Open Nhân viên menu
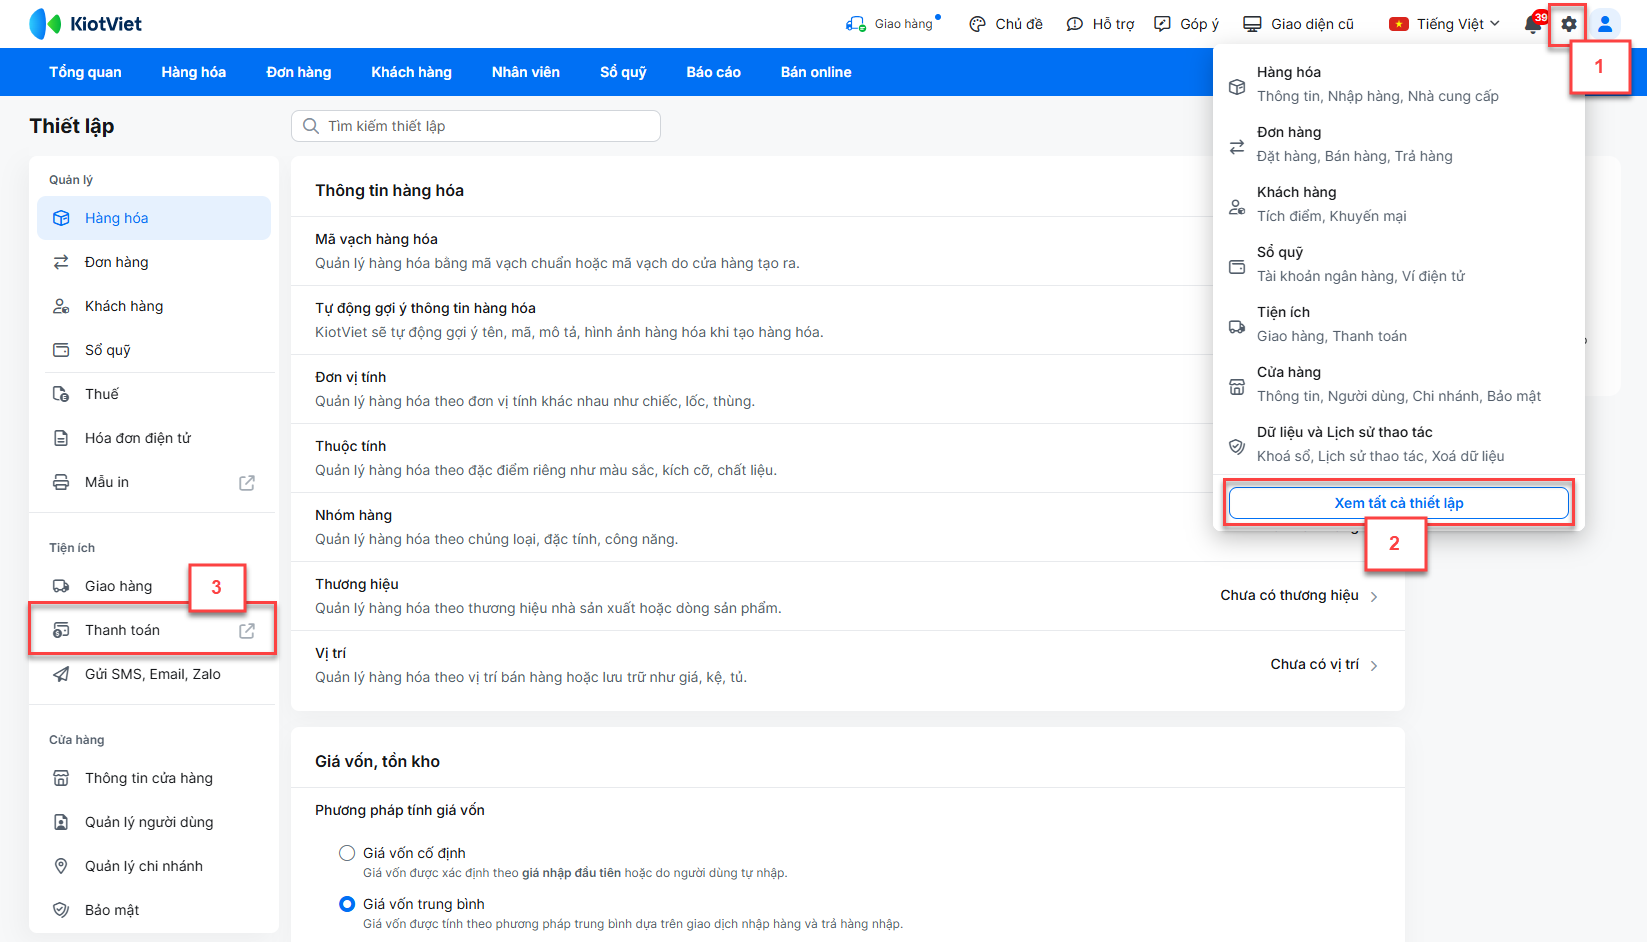 coord(526,72)
